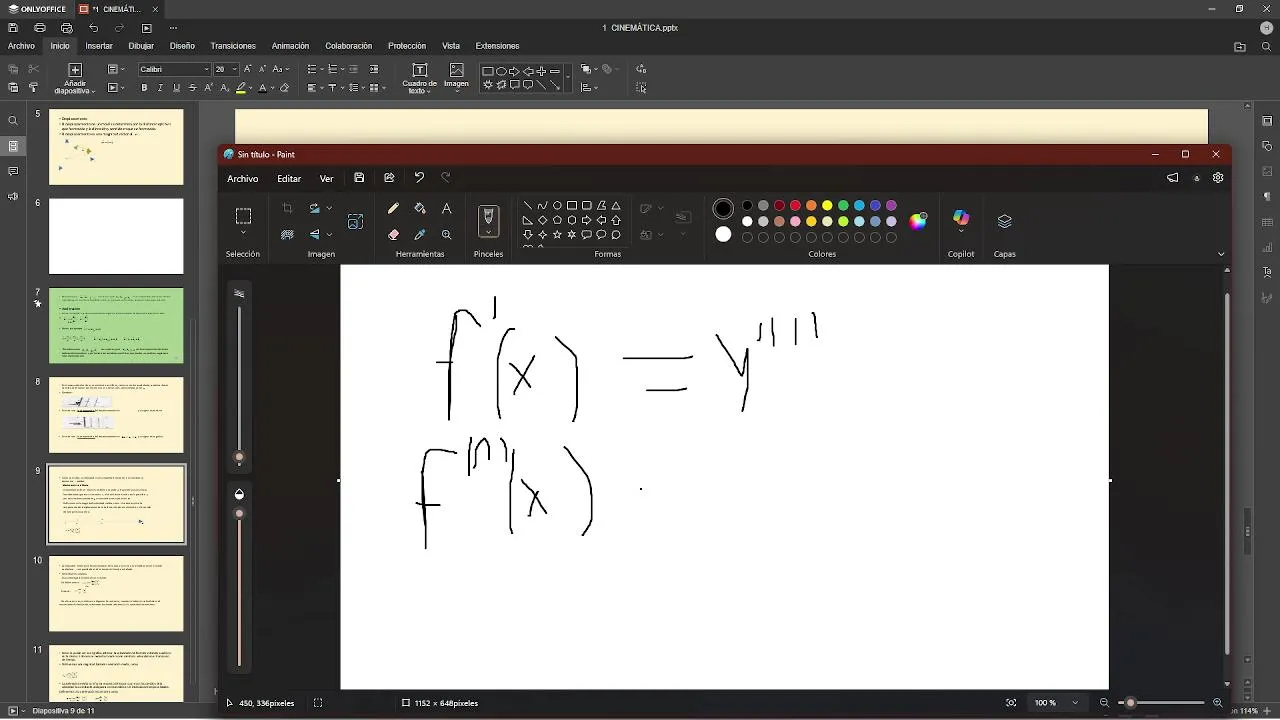Image resolution: width=1280 pixels, height=720 pixels.
Task: Select the Pencil tool in Paint
Action: coord(393,208)
